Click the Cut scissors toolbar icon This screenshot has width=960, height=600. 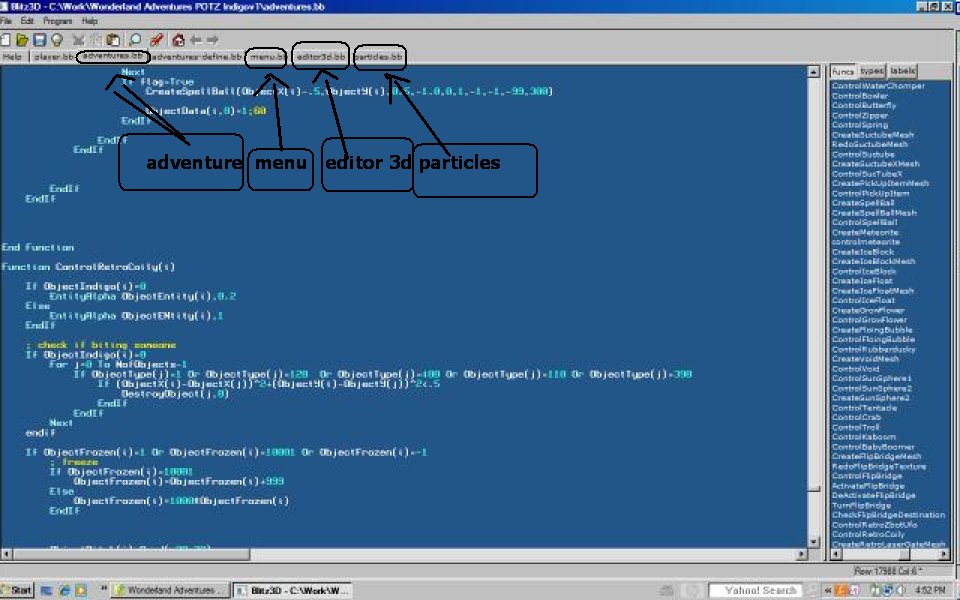78,40
